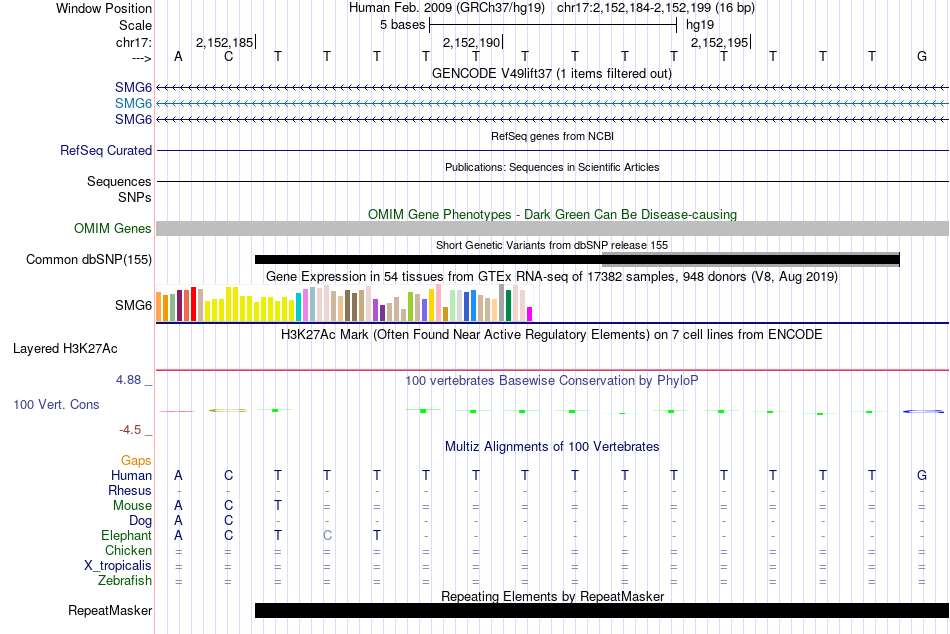This screenshot has height=634, width=950.
Task: Open the GENCODE V49lift37 track title
Action: point(552,73)
